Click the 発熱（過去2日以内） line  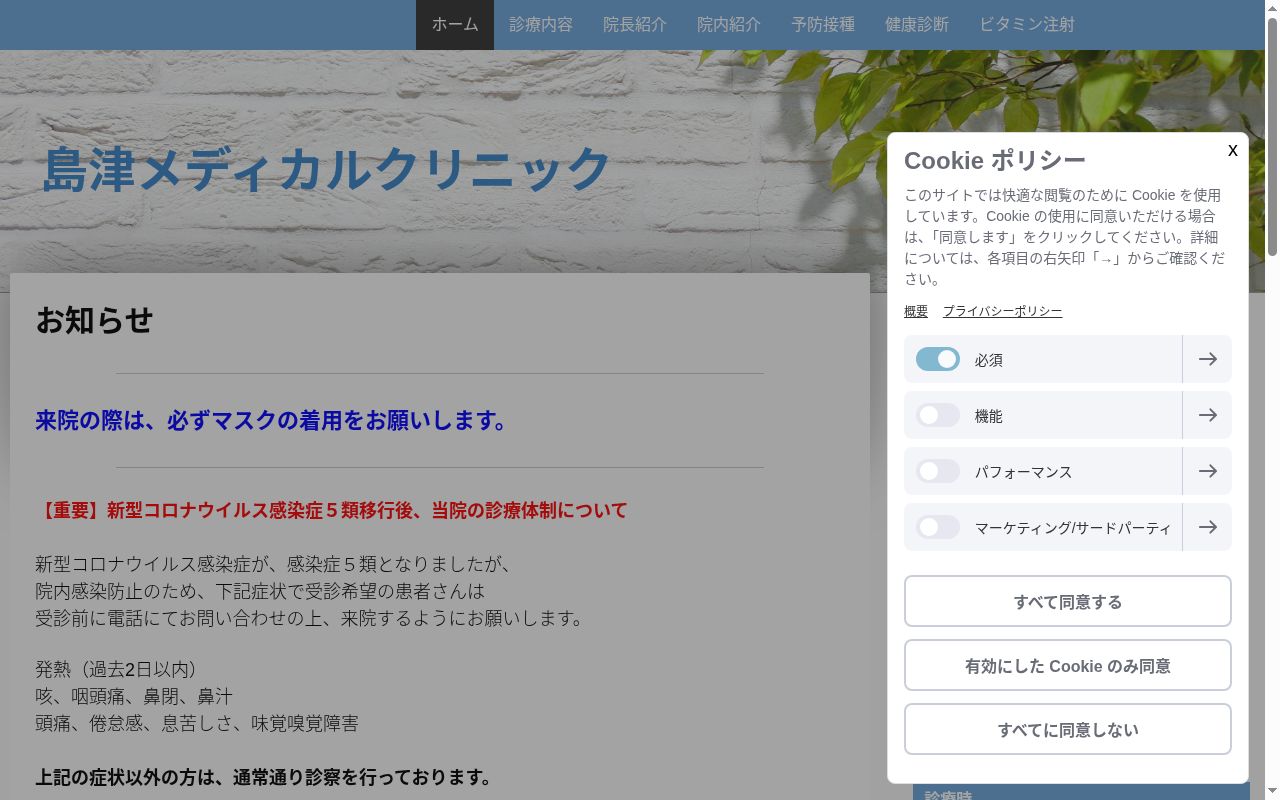point(120,669)
